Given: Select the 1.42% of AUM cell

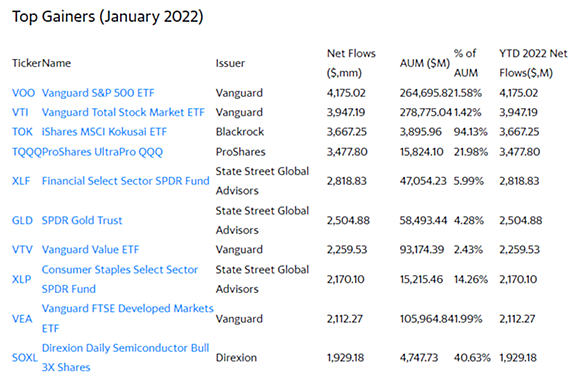Looking at the screenshot, I should pyautogui.click(x=468, y=112).
